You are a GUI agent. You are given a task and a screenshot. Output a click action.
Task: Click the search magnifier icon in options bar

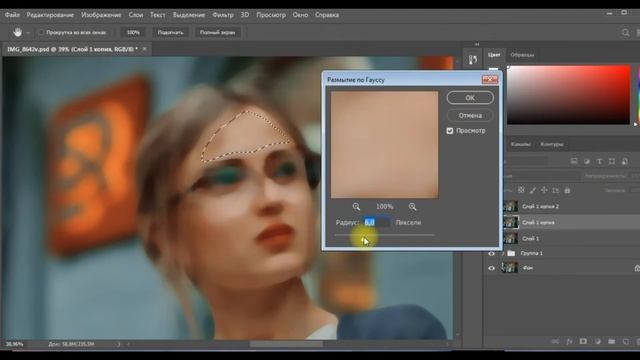pyautogui.click(x=625, y=32)
